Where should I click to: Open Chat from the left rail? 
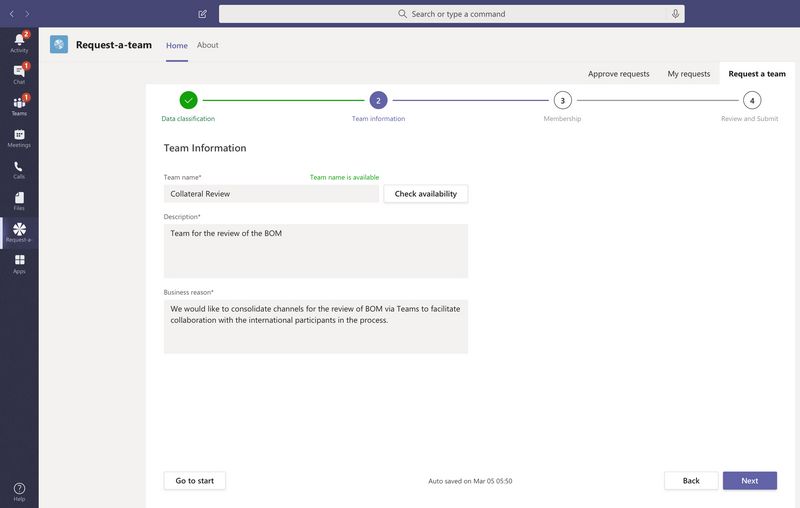[x=19, y=73]
